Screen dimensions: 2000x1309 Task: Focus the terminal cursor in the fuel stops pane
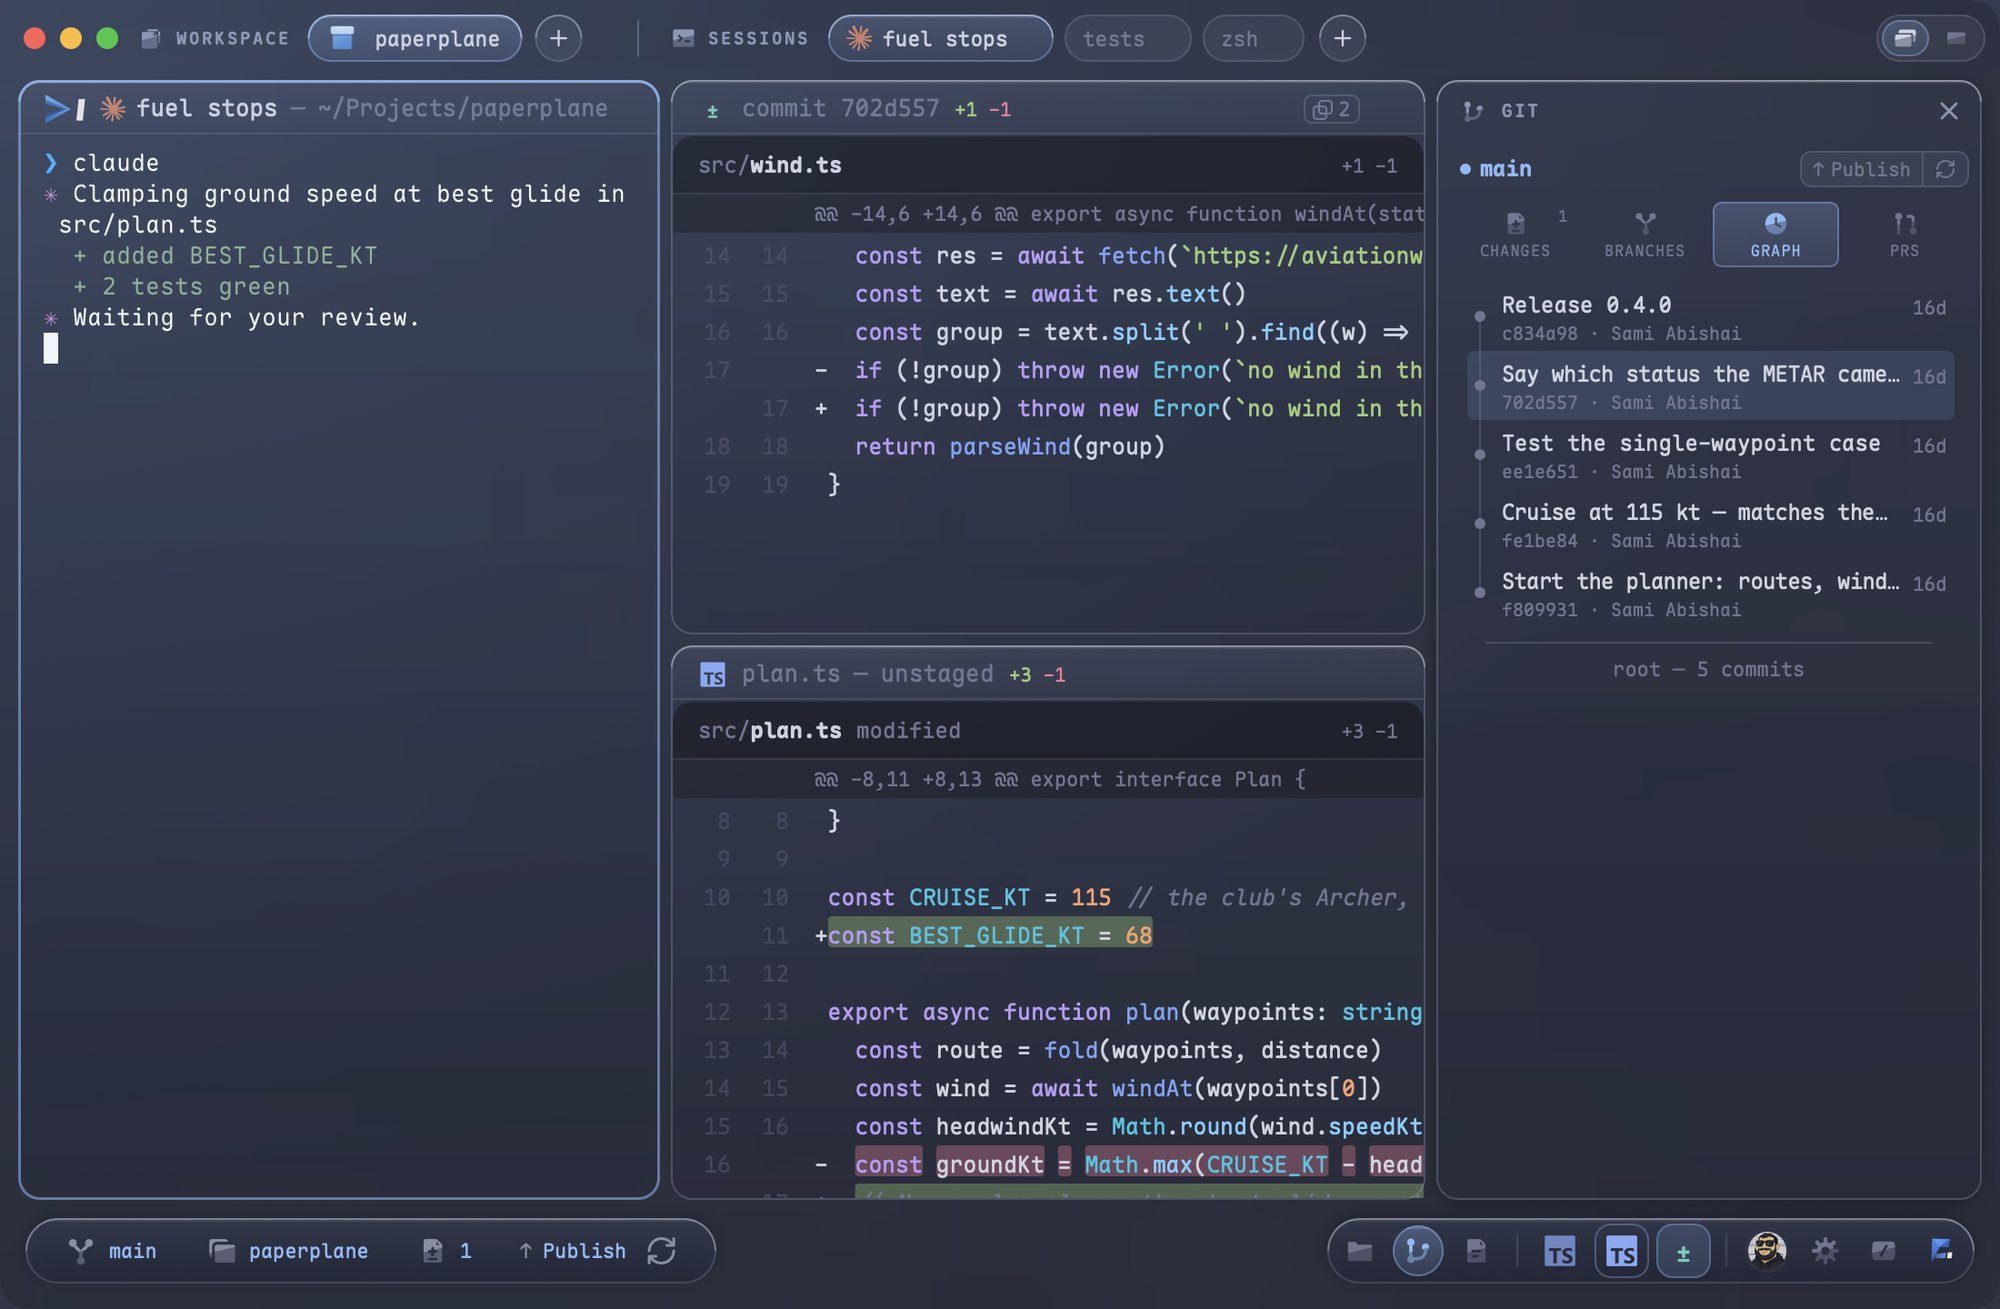pos(51,348)
